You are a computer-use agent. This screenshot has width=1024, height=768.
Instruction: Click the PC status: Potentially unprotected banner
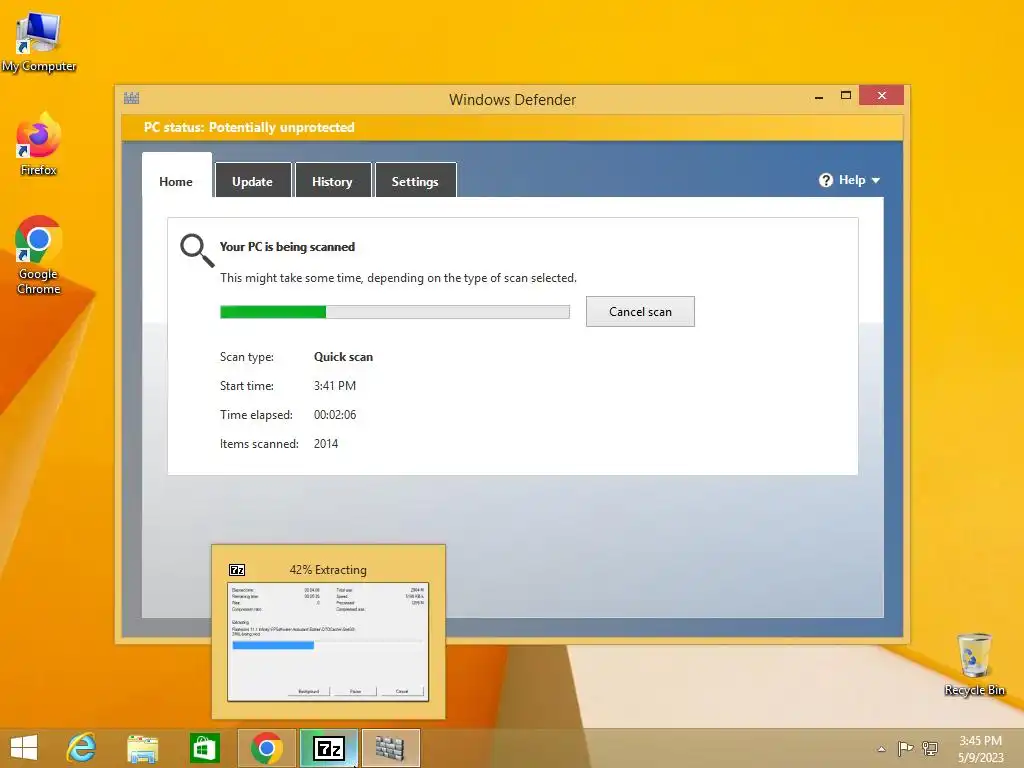point(512,127)
